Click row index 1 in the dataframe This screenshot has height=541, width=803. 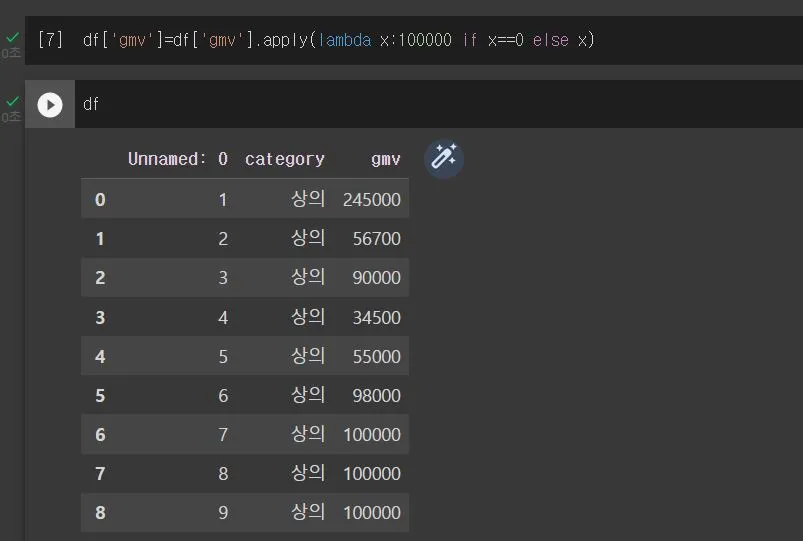(100, 239)
